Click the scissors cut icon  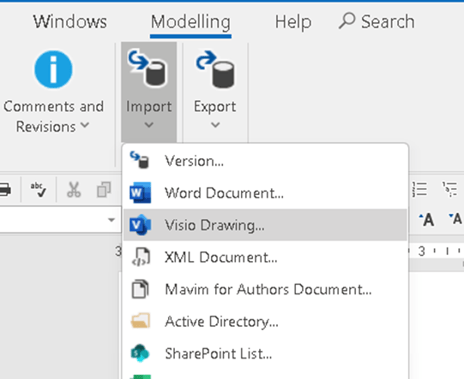coord(74,190)
